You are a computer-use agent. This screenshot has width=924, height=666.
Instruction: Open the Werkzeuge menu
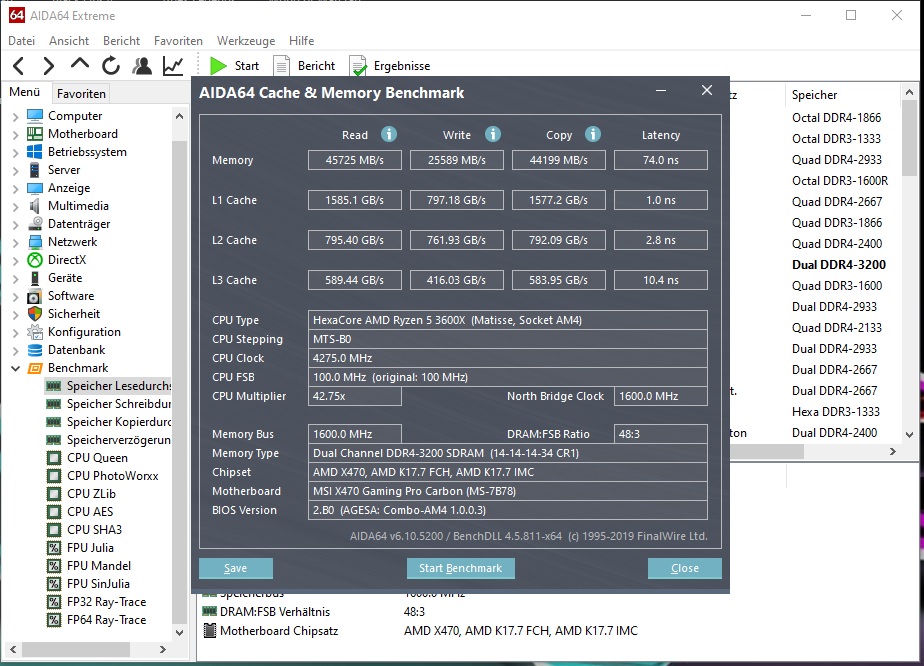(x=246, y=41)
